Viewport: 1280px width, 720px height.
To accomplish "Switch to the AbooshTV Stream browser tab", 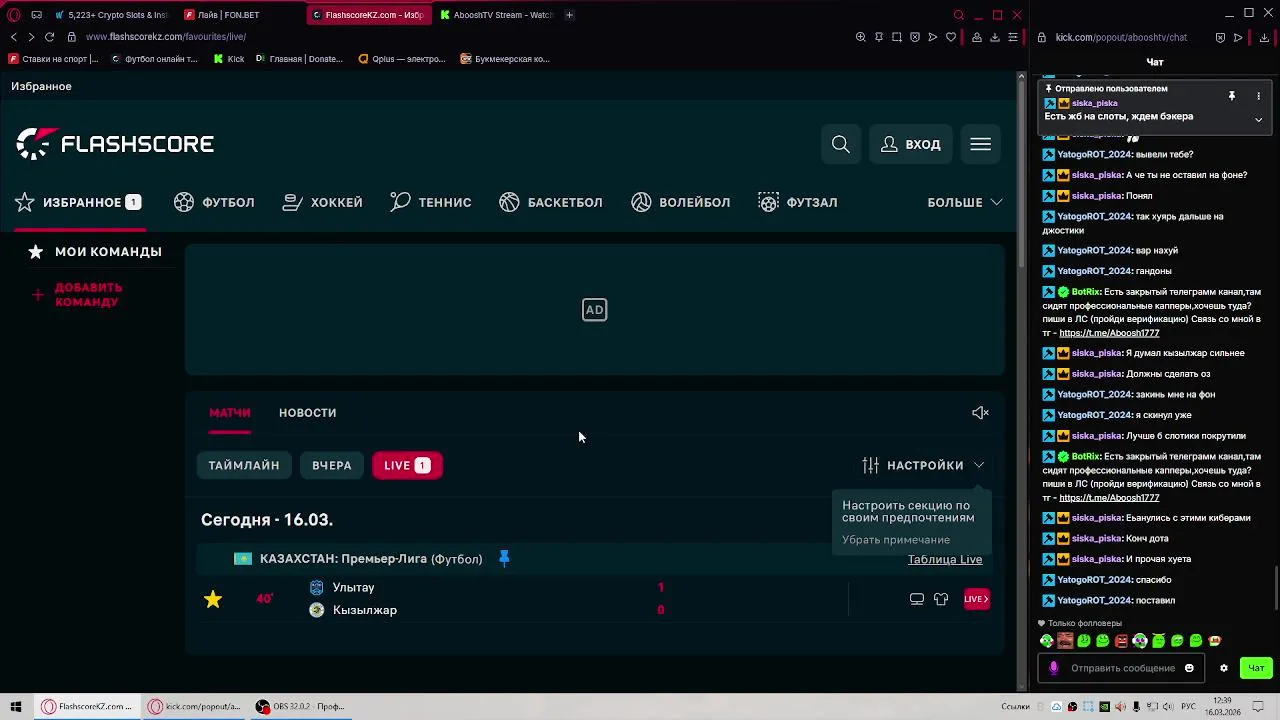I will coord(495,15).
